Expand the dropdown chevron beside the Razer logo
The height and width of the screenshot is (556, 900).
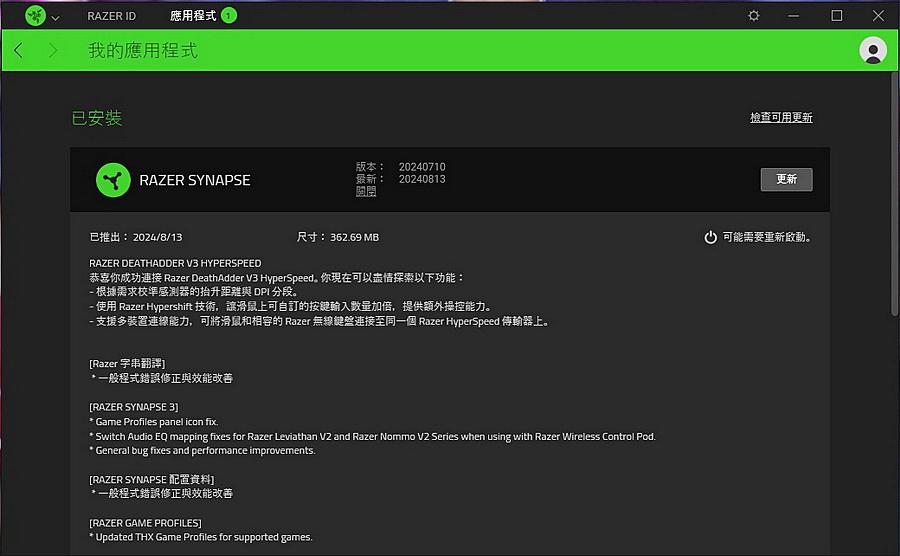click(55, 17)
